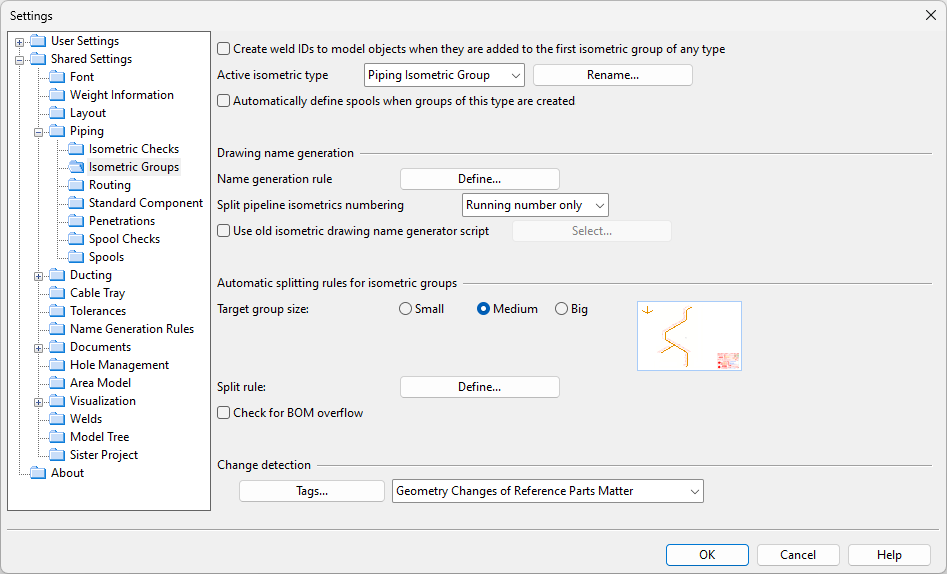Viewport: 947px width, 574px height.
Task: Enable Check for BOM overflow
Action: (224, 413)
